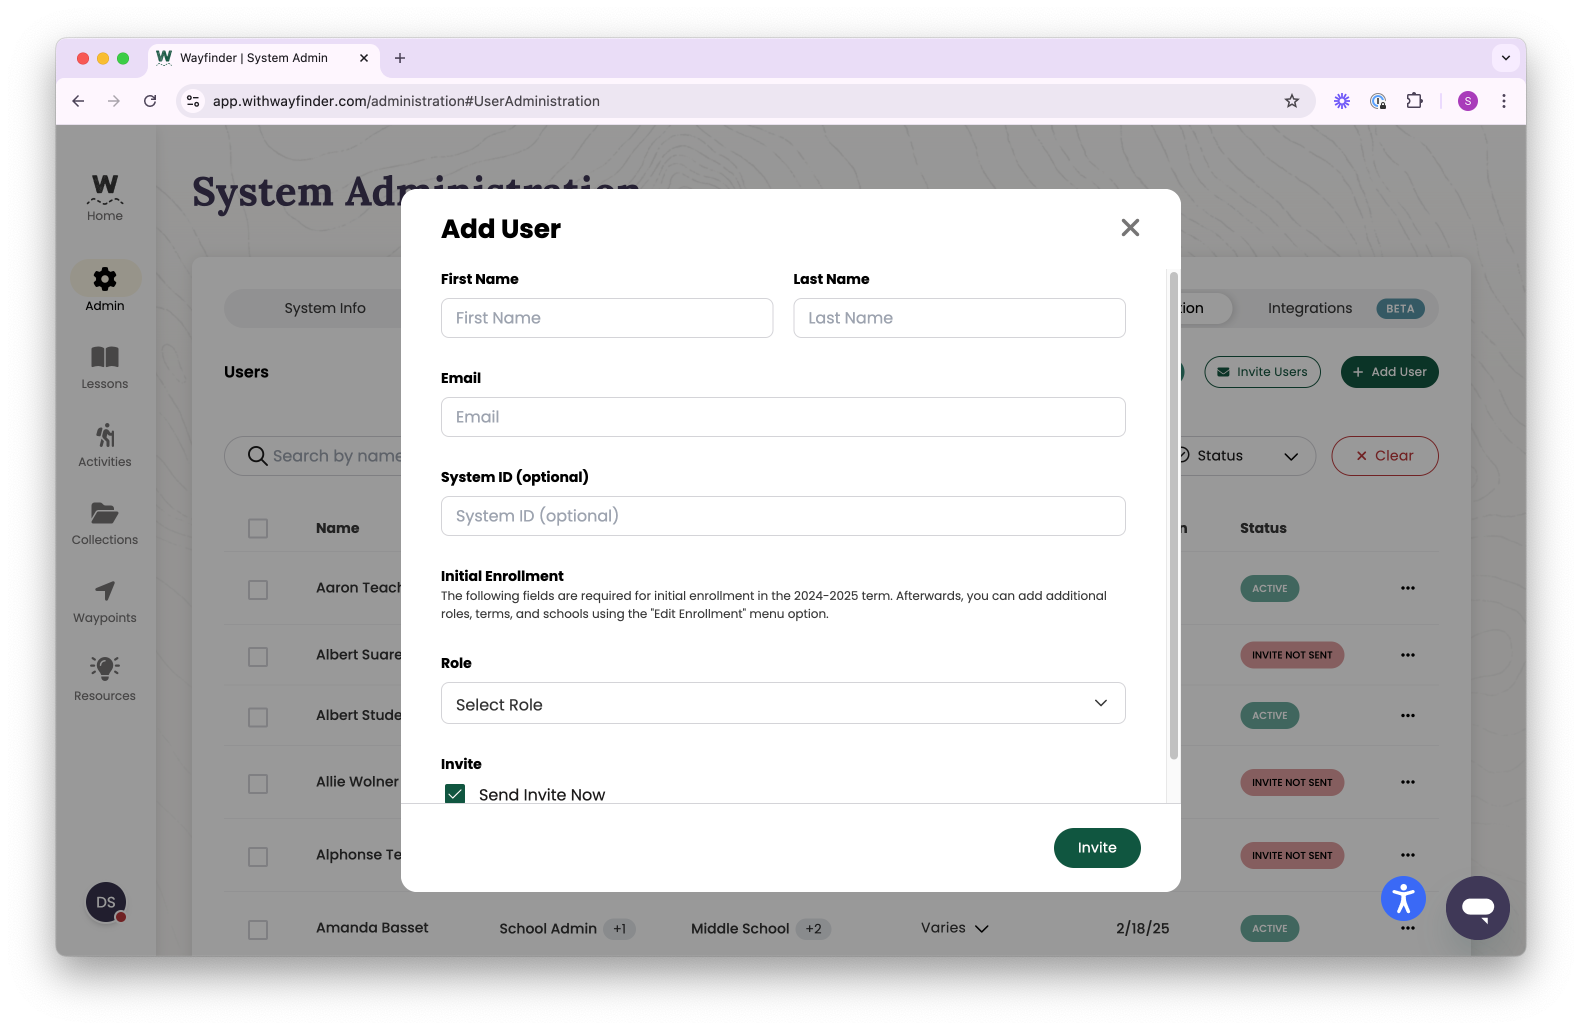Toggle Send Invite Now checkbox

[455, 794]
